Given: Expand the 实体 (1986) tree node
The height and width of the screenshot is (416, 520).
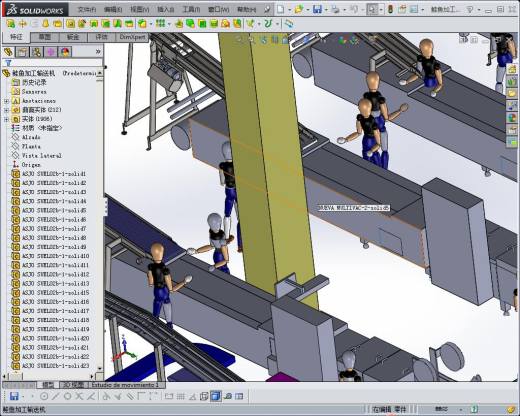Looking at the screenshot, I should pos(6,119).
